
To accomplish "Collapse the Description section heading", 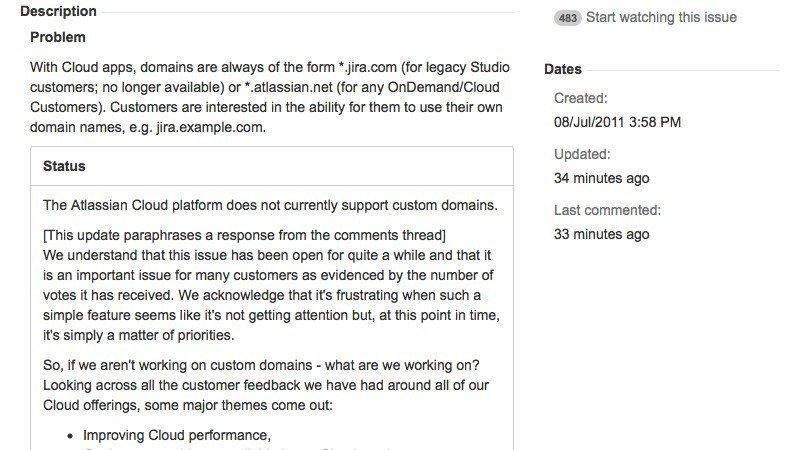I will pos(58,11).
